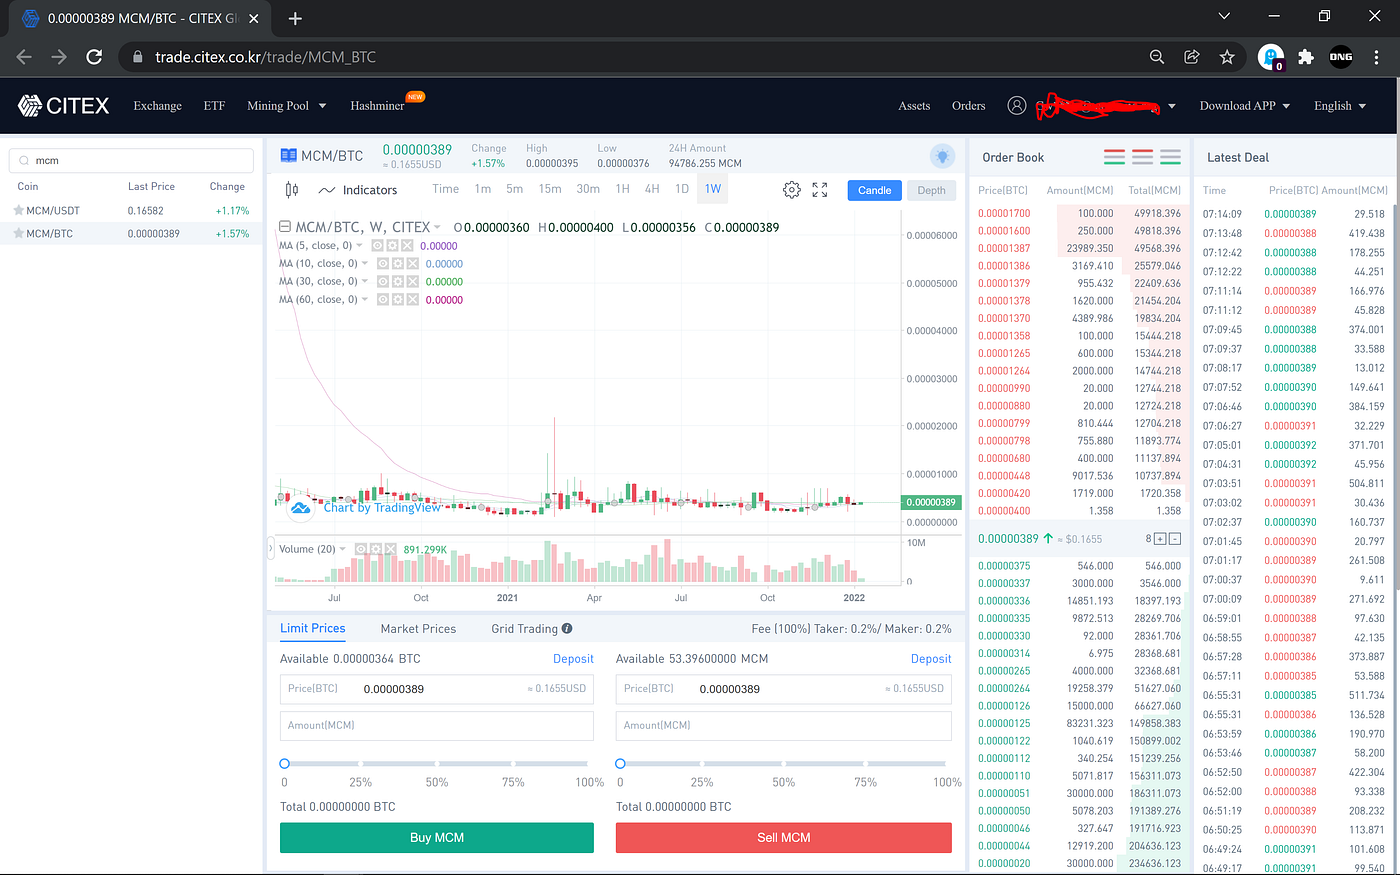Expand the Mining Pool dropdown
Image resolution: width=1400 pixels, height=875 pixels.
[x=323, y=106]
